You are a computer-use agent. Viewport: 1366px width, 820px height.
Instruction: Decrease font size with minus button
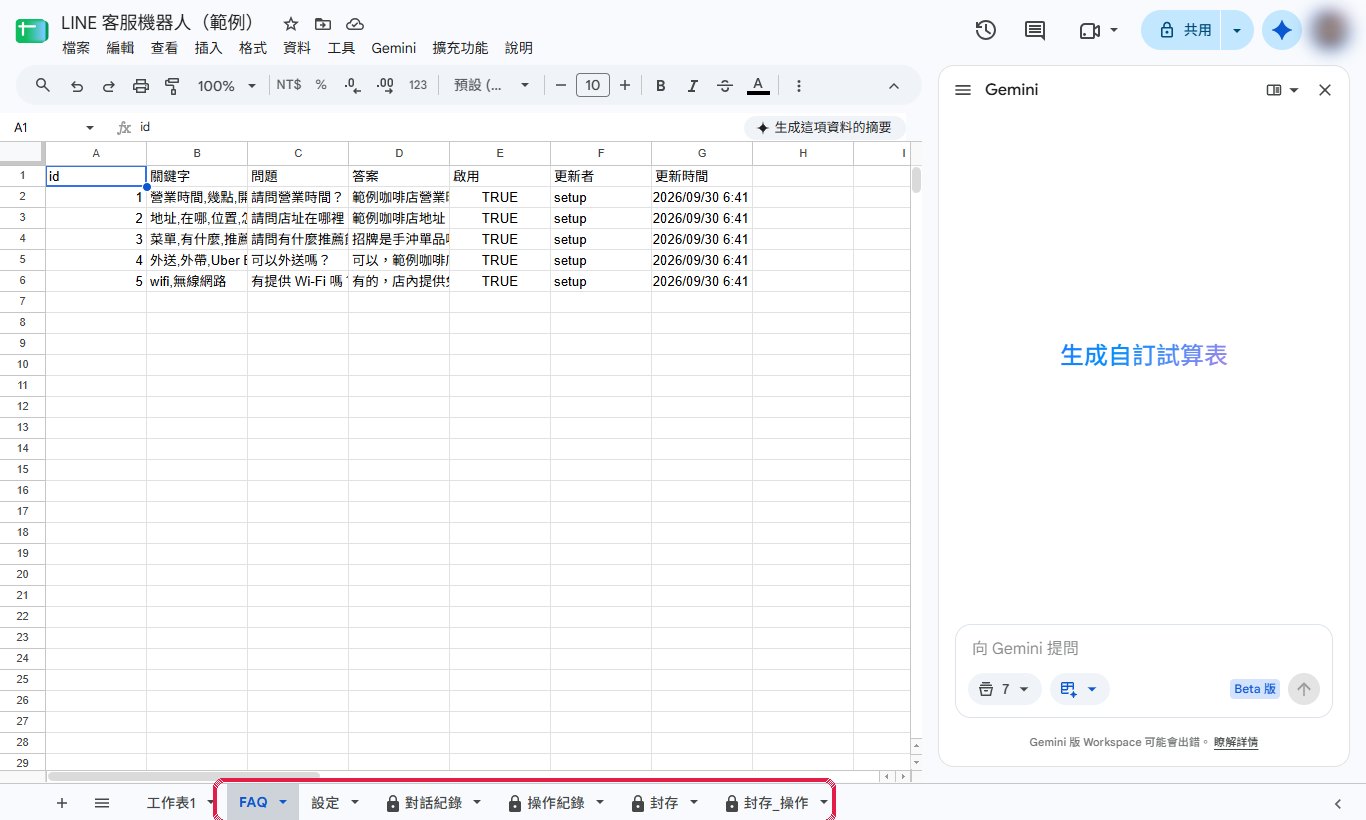pyautogui.click(x=561, y=85)
